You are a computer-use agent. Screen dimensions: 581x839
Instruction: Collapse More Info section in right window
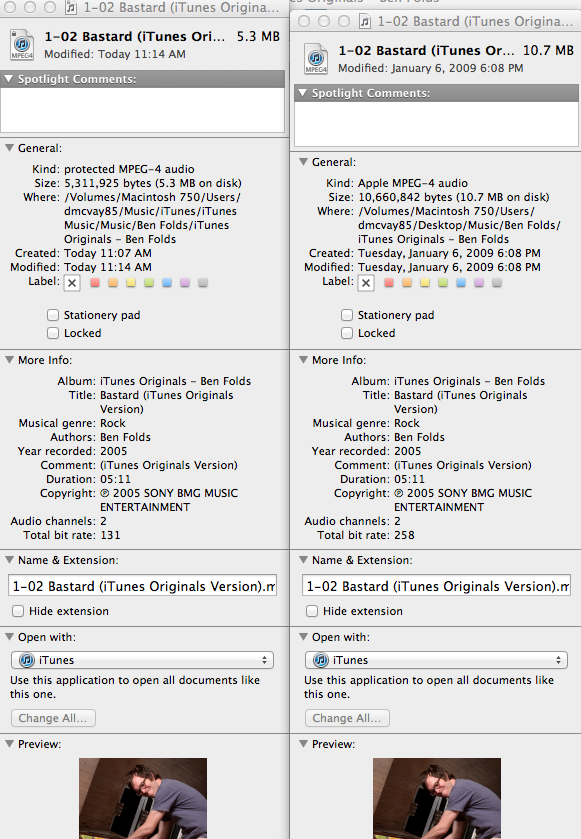303,360
